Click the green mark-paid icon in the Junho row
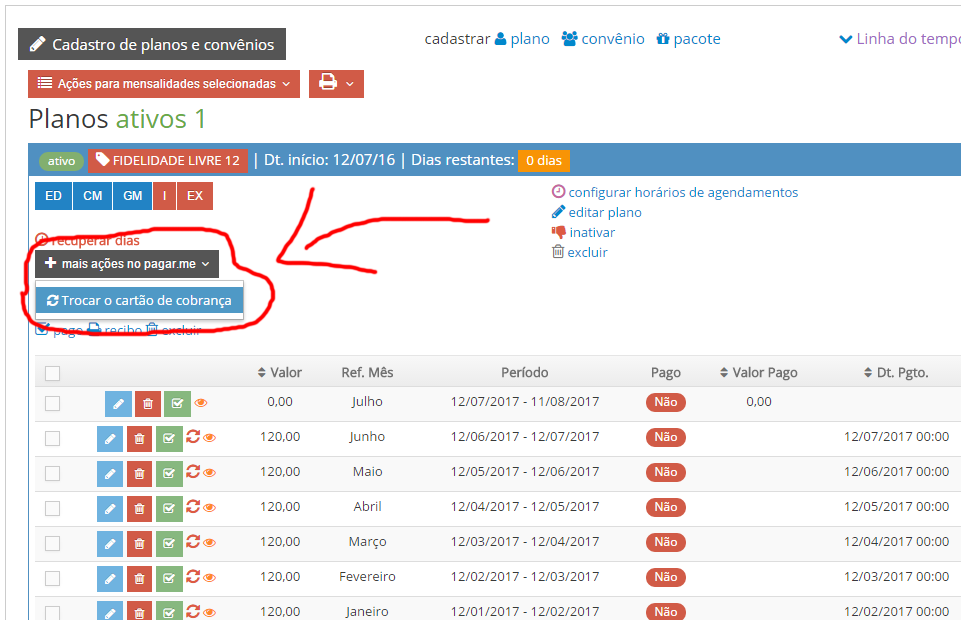The image size is (961, 620). click(169, 438)
